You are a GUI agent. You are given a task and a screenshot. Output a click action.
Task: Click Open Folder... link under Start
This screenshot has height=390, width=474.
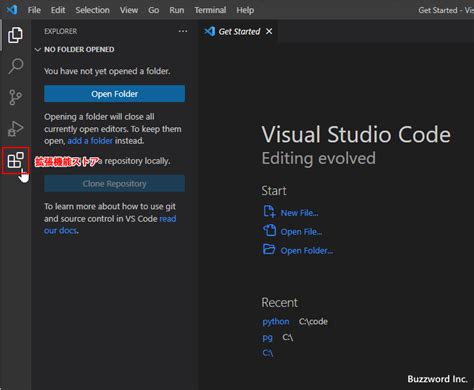click(x=307, y=250)
